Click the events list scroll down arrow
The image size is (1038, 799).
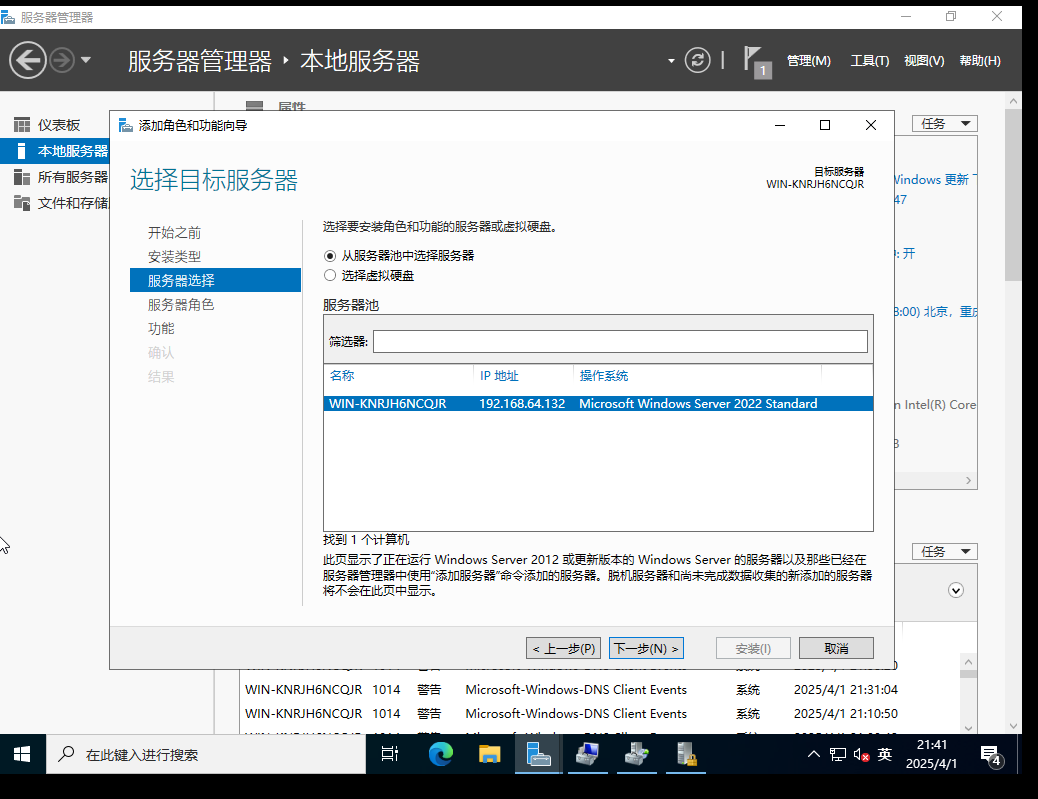(x=968, y=728)
